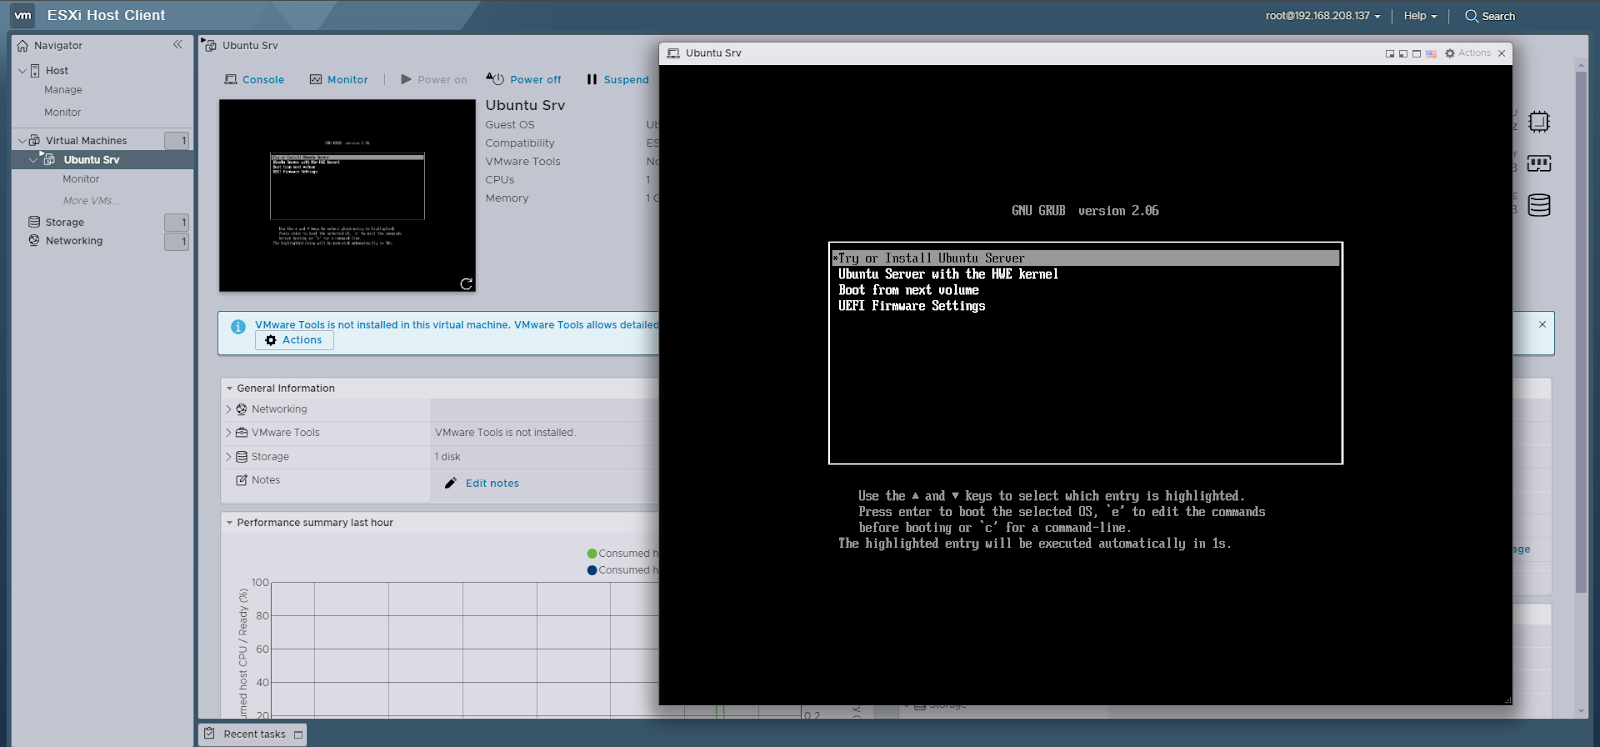Click the CPU chip icon on right

(1539, 122)
